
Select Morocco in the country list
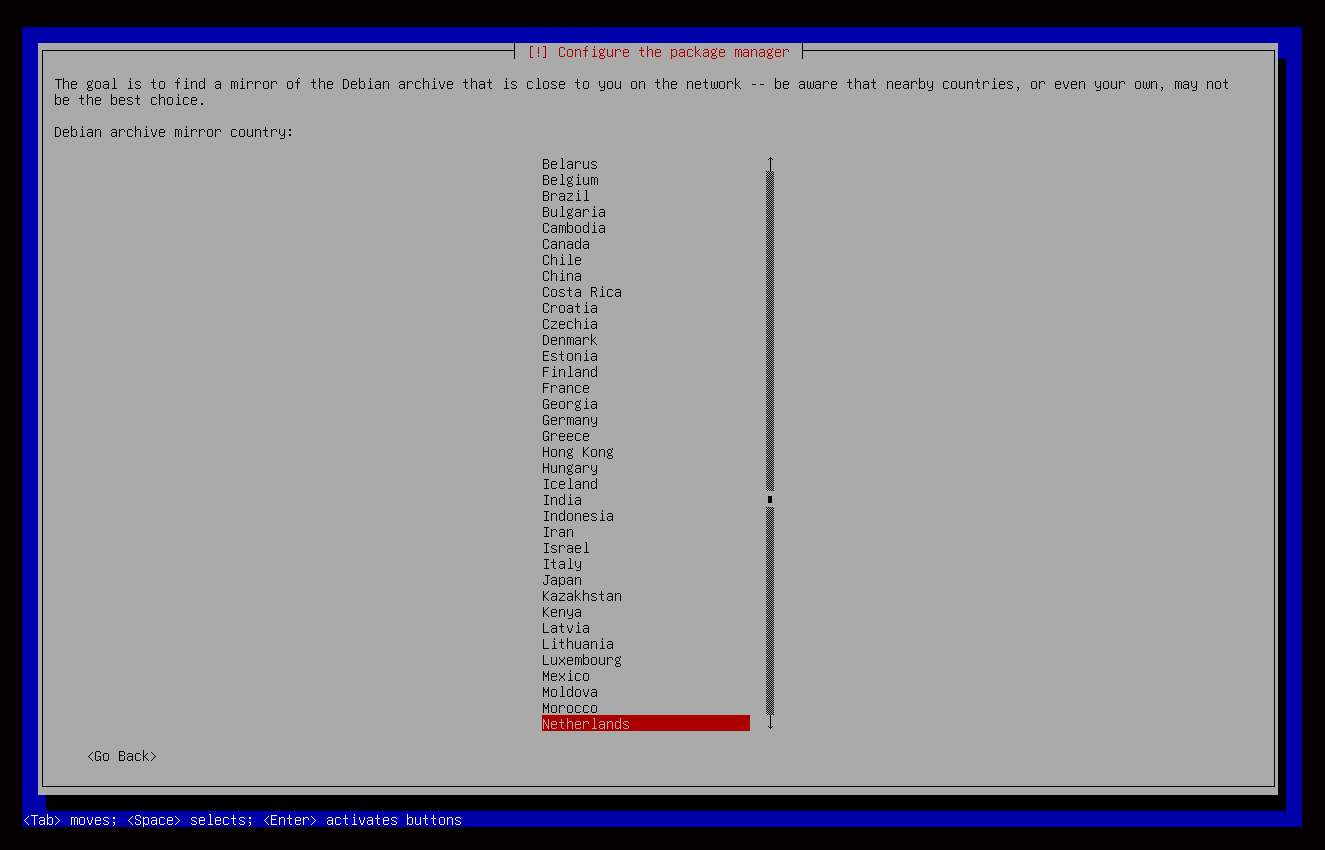pos(570,708)
